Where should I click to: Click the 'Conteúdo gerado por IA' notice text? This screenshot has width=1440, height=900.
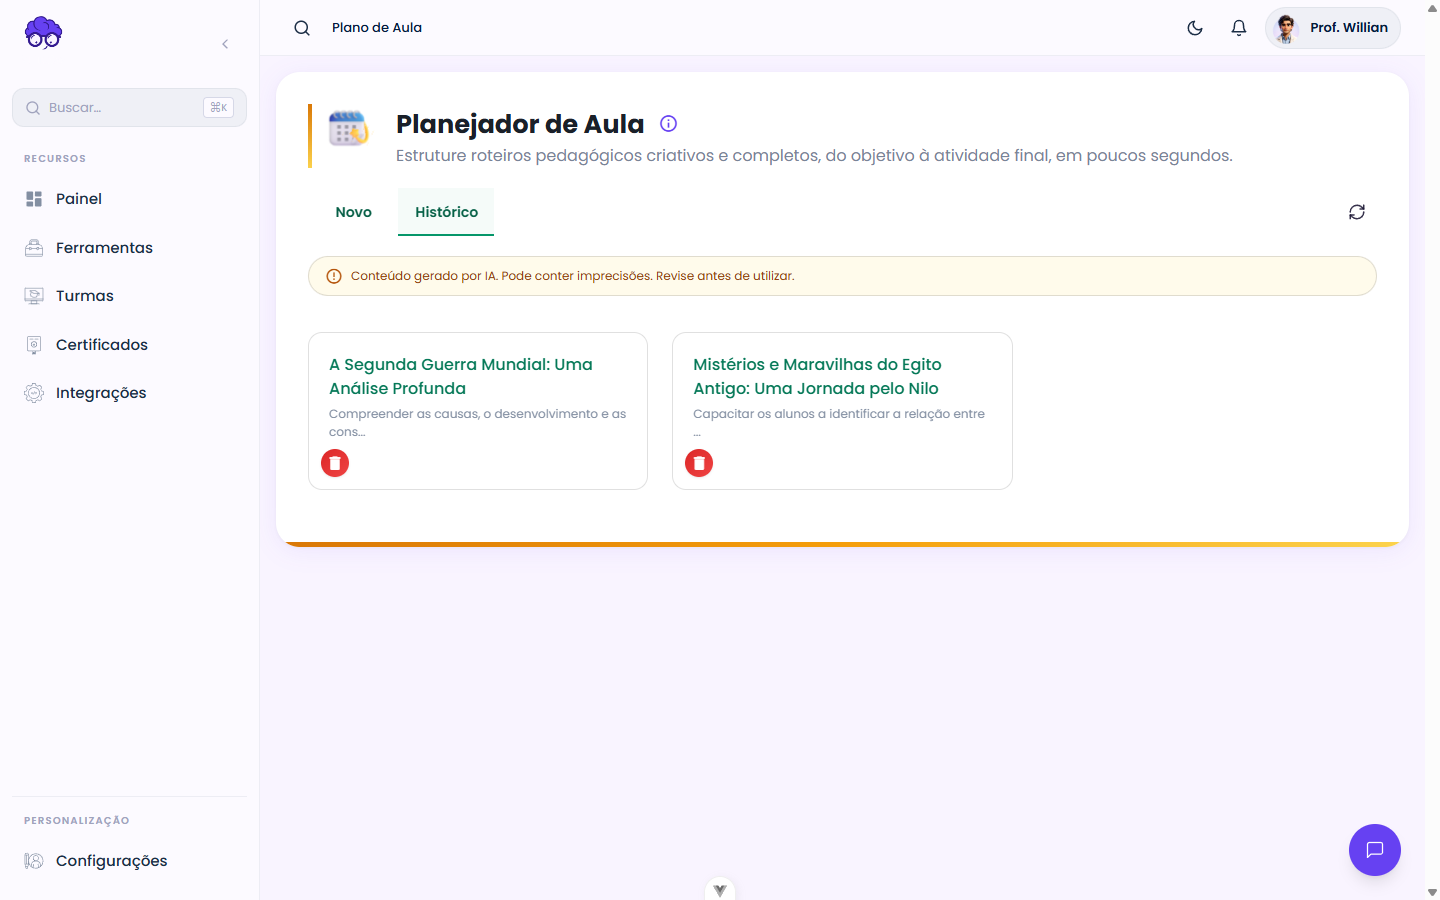572,276
